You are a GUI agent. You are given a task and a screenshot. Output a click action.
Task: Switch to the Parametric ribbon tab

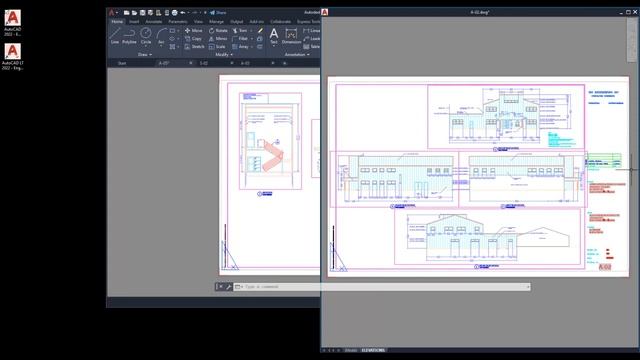178,22
